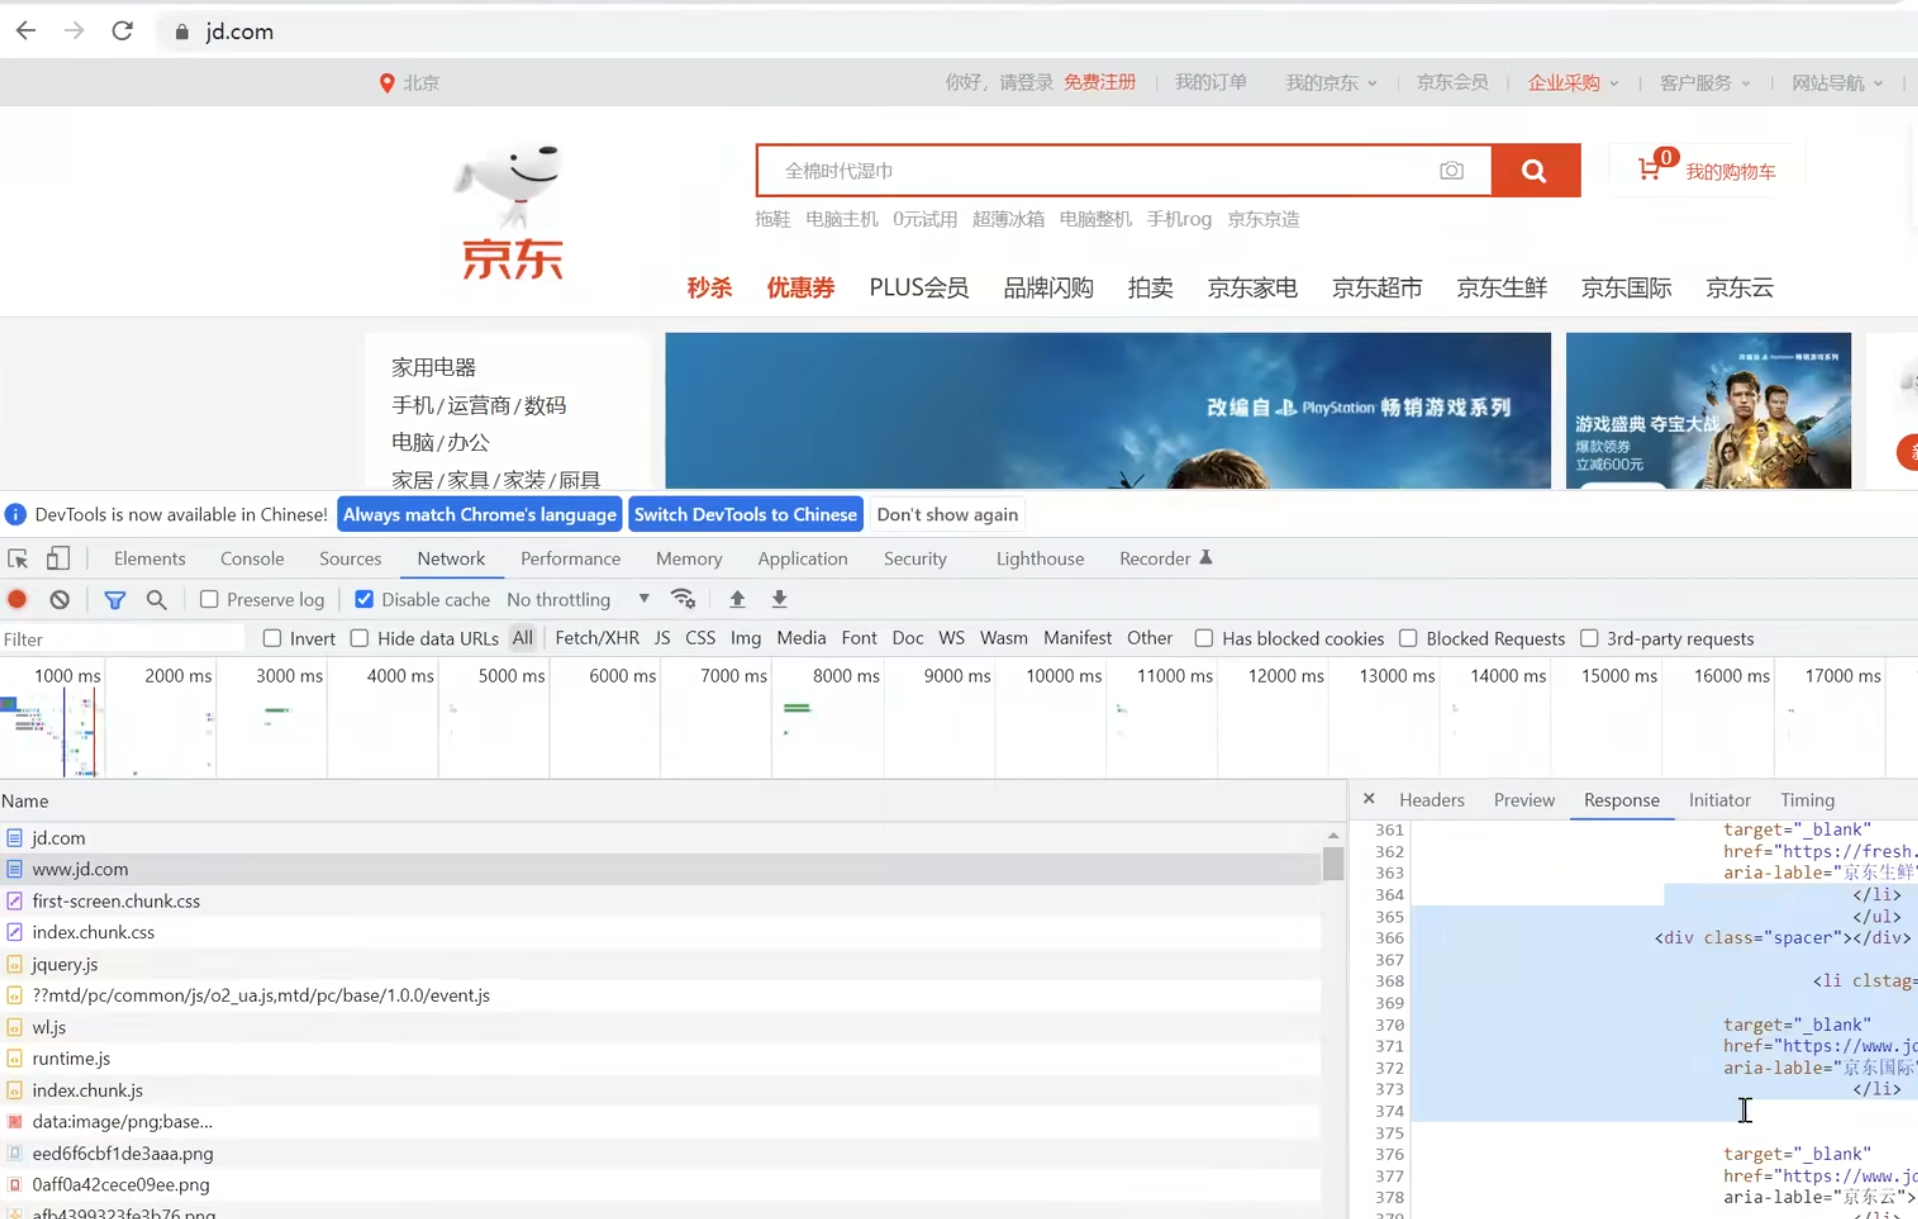The width and height of the screenshot is (1918, 1219).
Task: Toggle the device toolbar icon
Action: (x=58, y=558)
